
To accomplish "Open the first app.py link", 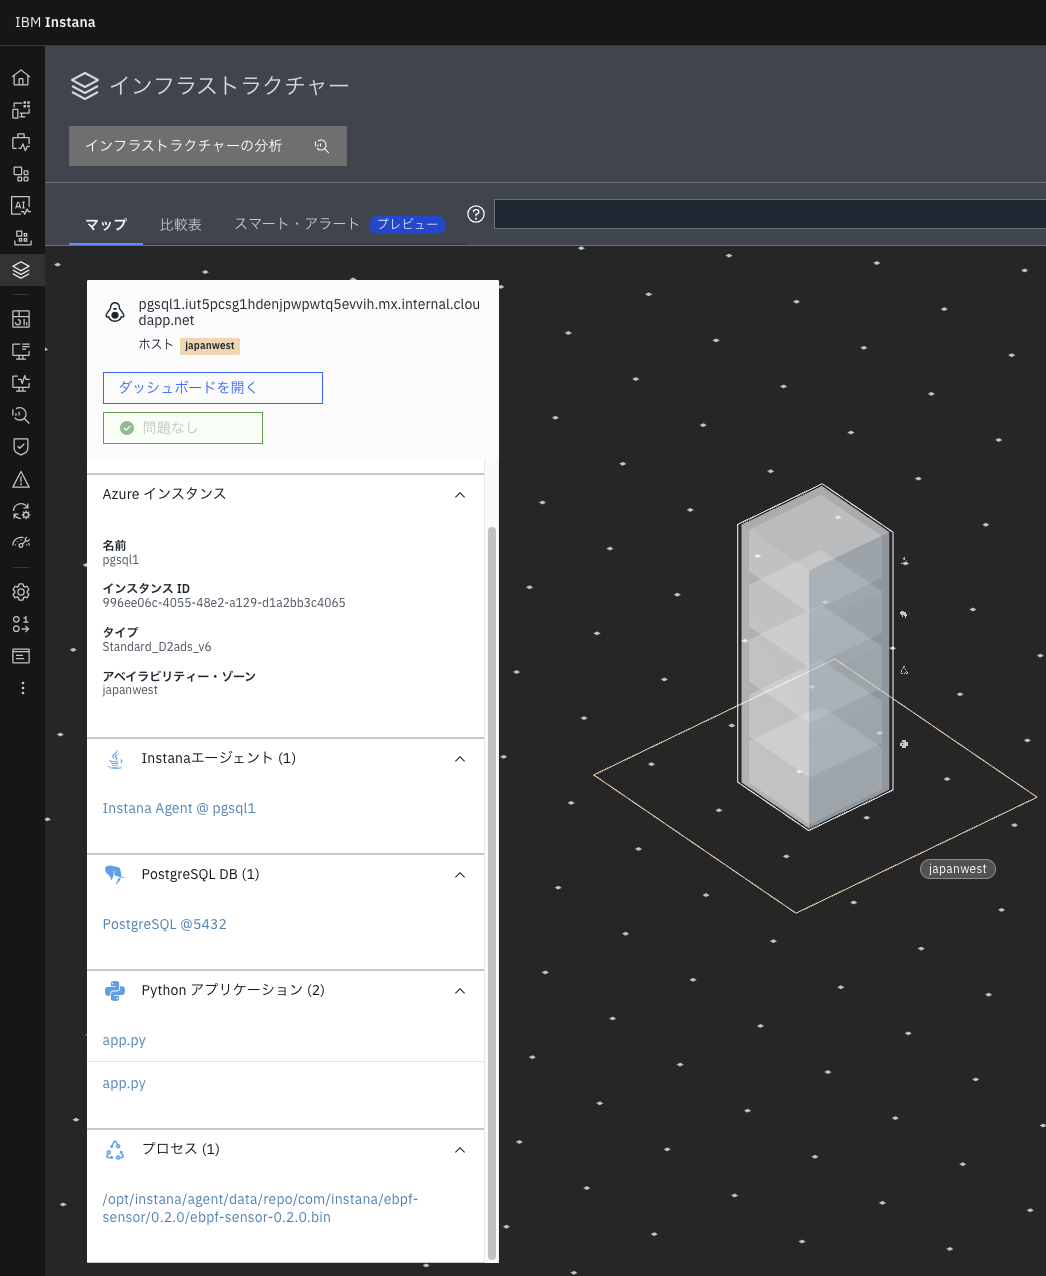I will pos(124,1040).
